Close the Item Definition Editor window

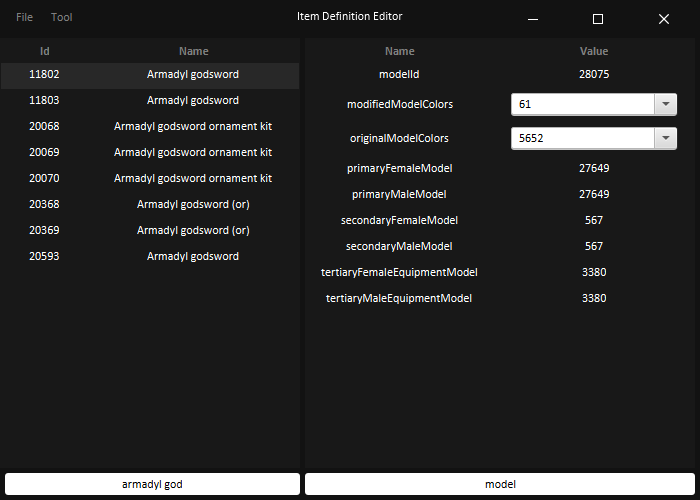click(664, 19)
